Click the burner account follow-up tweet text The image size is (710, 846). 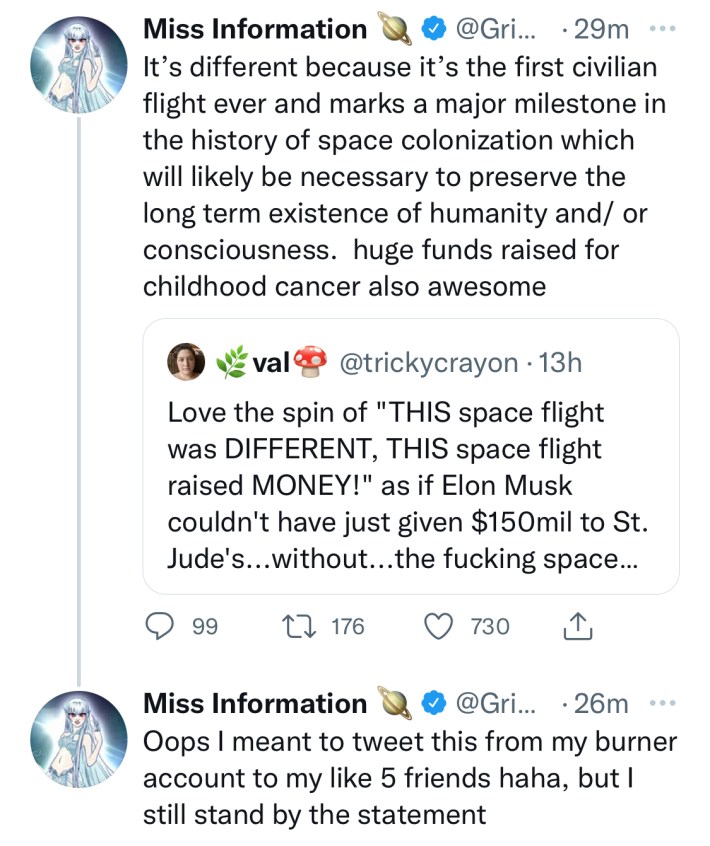(410, 778)
